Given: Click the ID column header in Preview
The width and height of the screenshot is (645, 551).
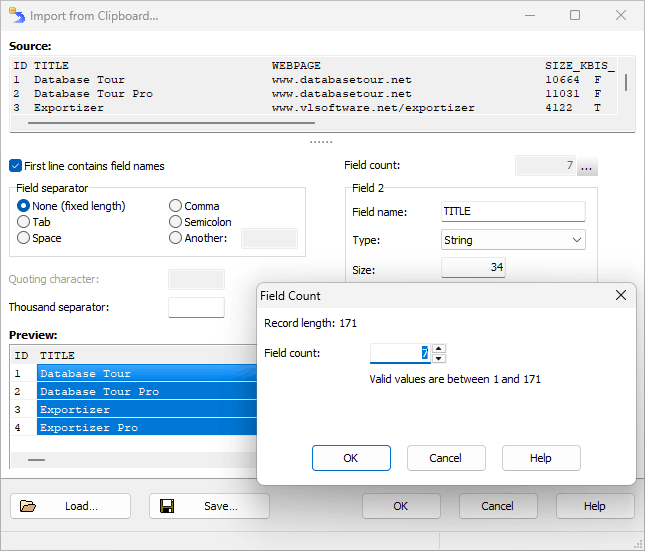Looking at the screenshot, I should (21, 356).
